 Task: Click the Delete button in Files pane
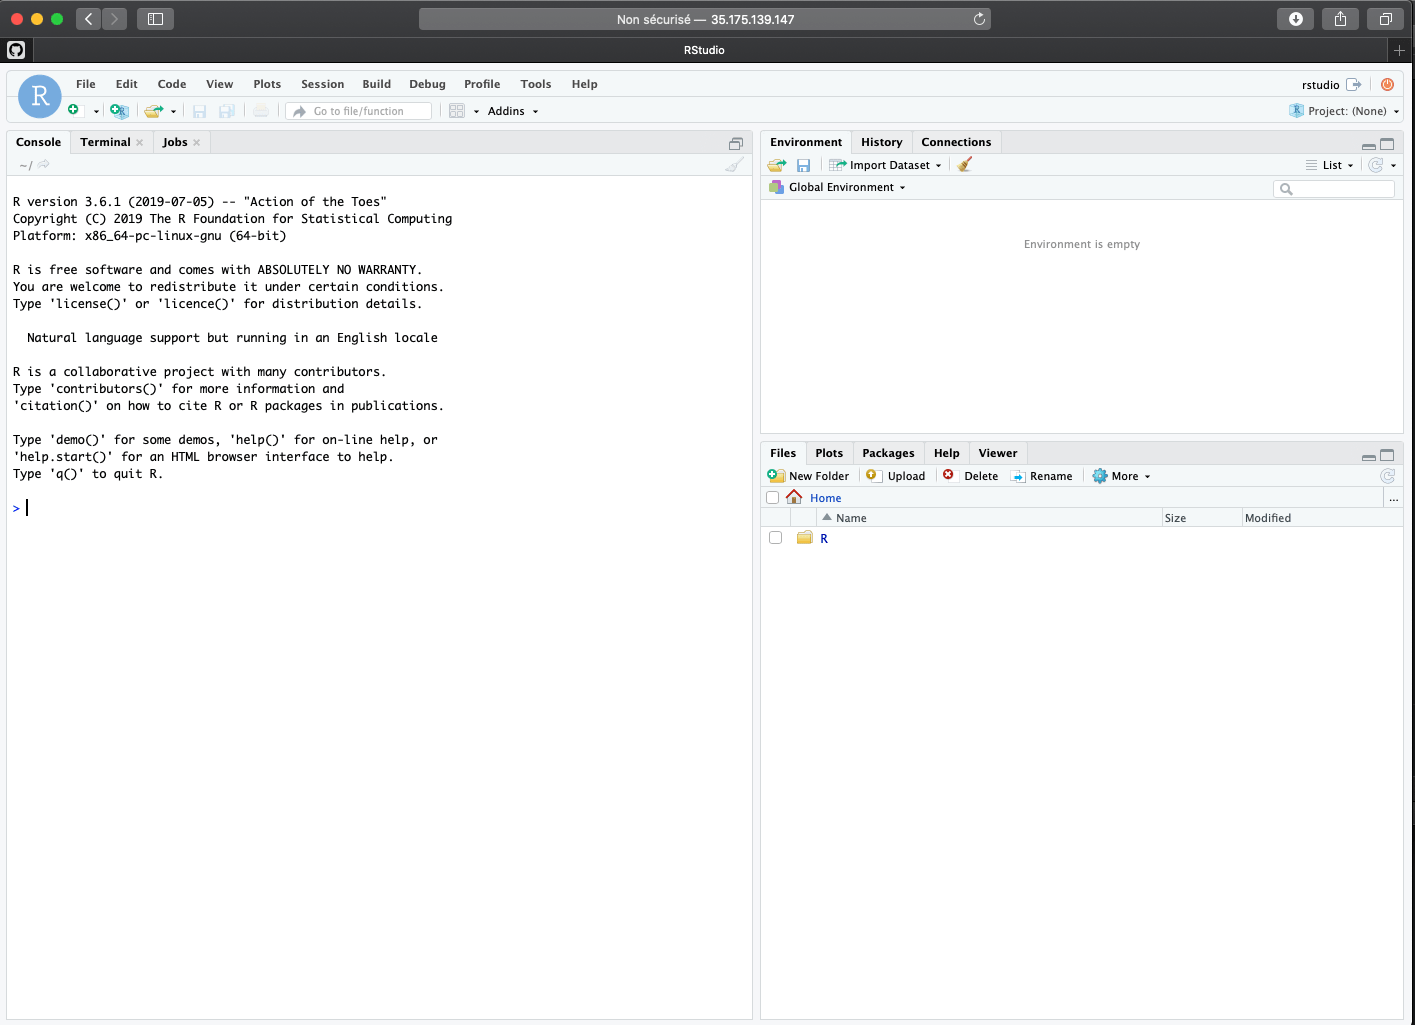(970, 476)
